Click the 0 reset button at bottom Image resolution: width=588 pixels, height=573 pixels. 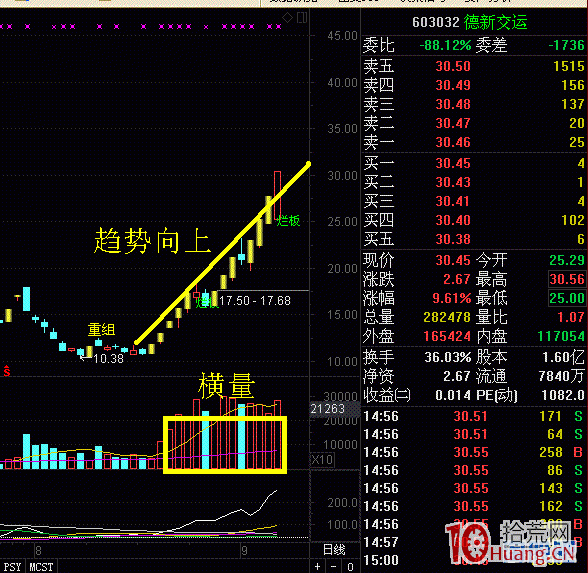[350, 567]
